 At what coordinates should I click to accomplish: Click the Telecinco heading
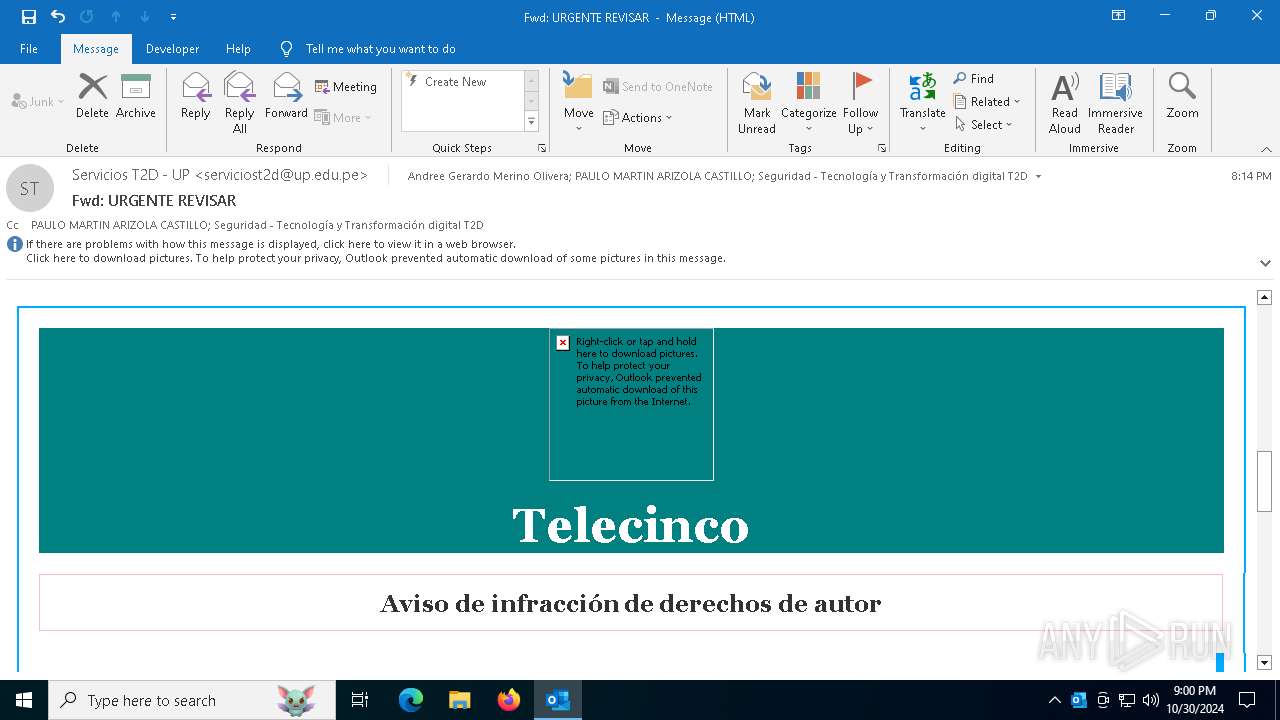631,525
